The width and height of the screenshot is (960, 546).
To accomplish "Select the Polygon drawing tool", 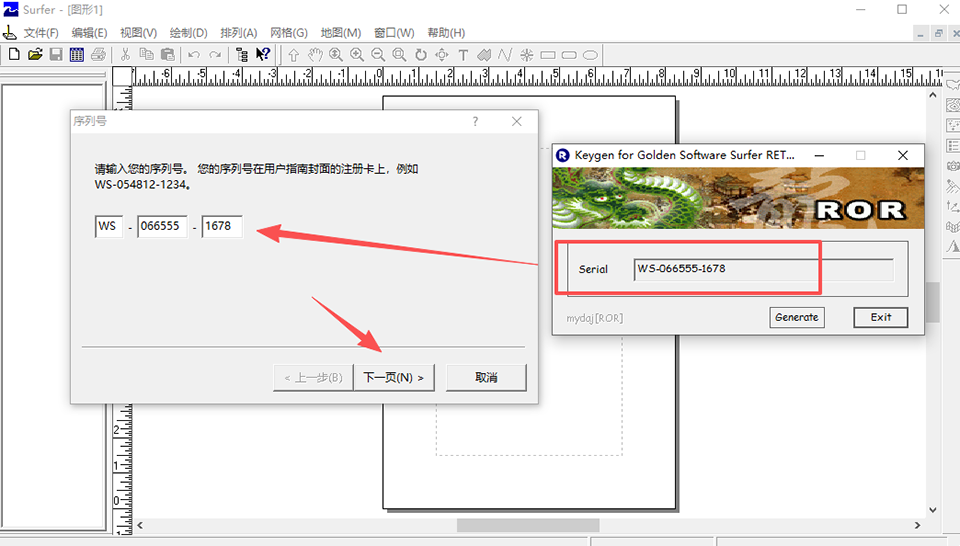I will pos(484,55).
